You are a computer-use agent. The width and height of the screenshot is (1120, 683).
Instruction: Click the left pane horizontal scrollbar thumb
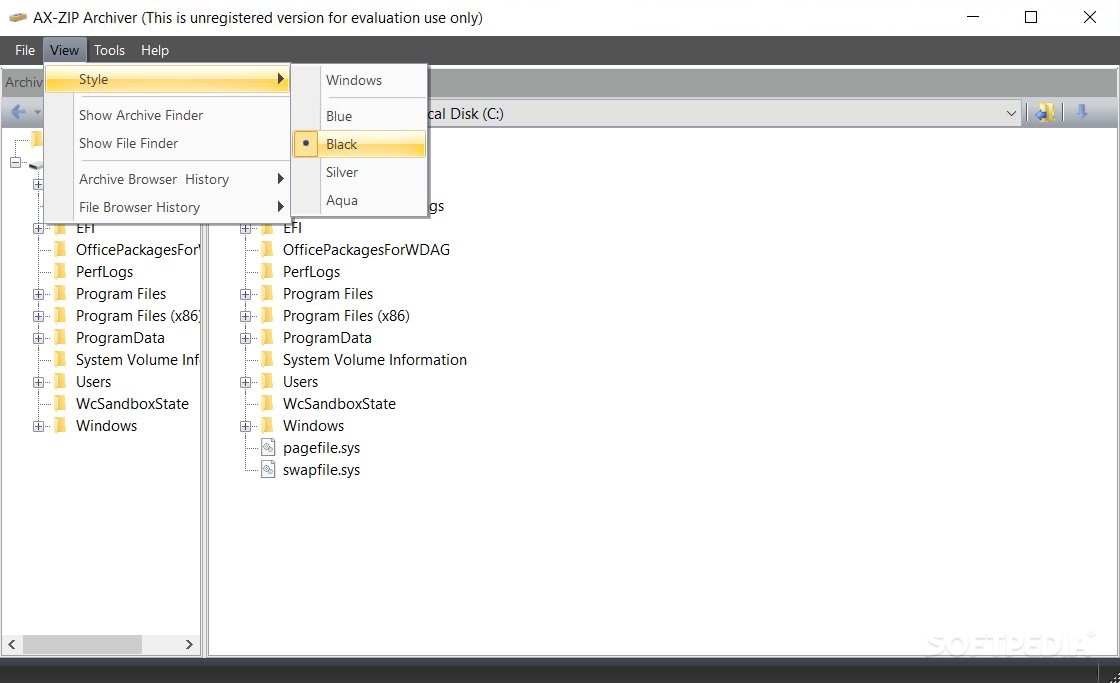[82, 644]
